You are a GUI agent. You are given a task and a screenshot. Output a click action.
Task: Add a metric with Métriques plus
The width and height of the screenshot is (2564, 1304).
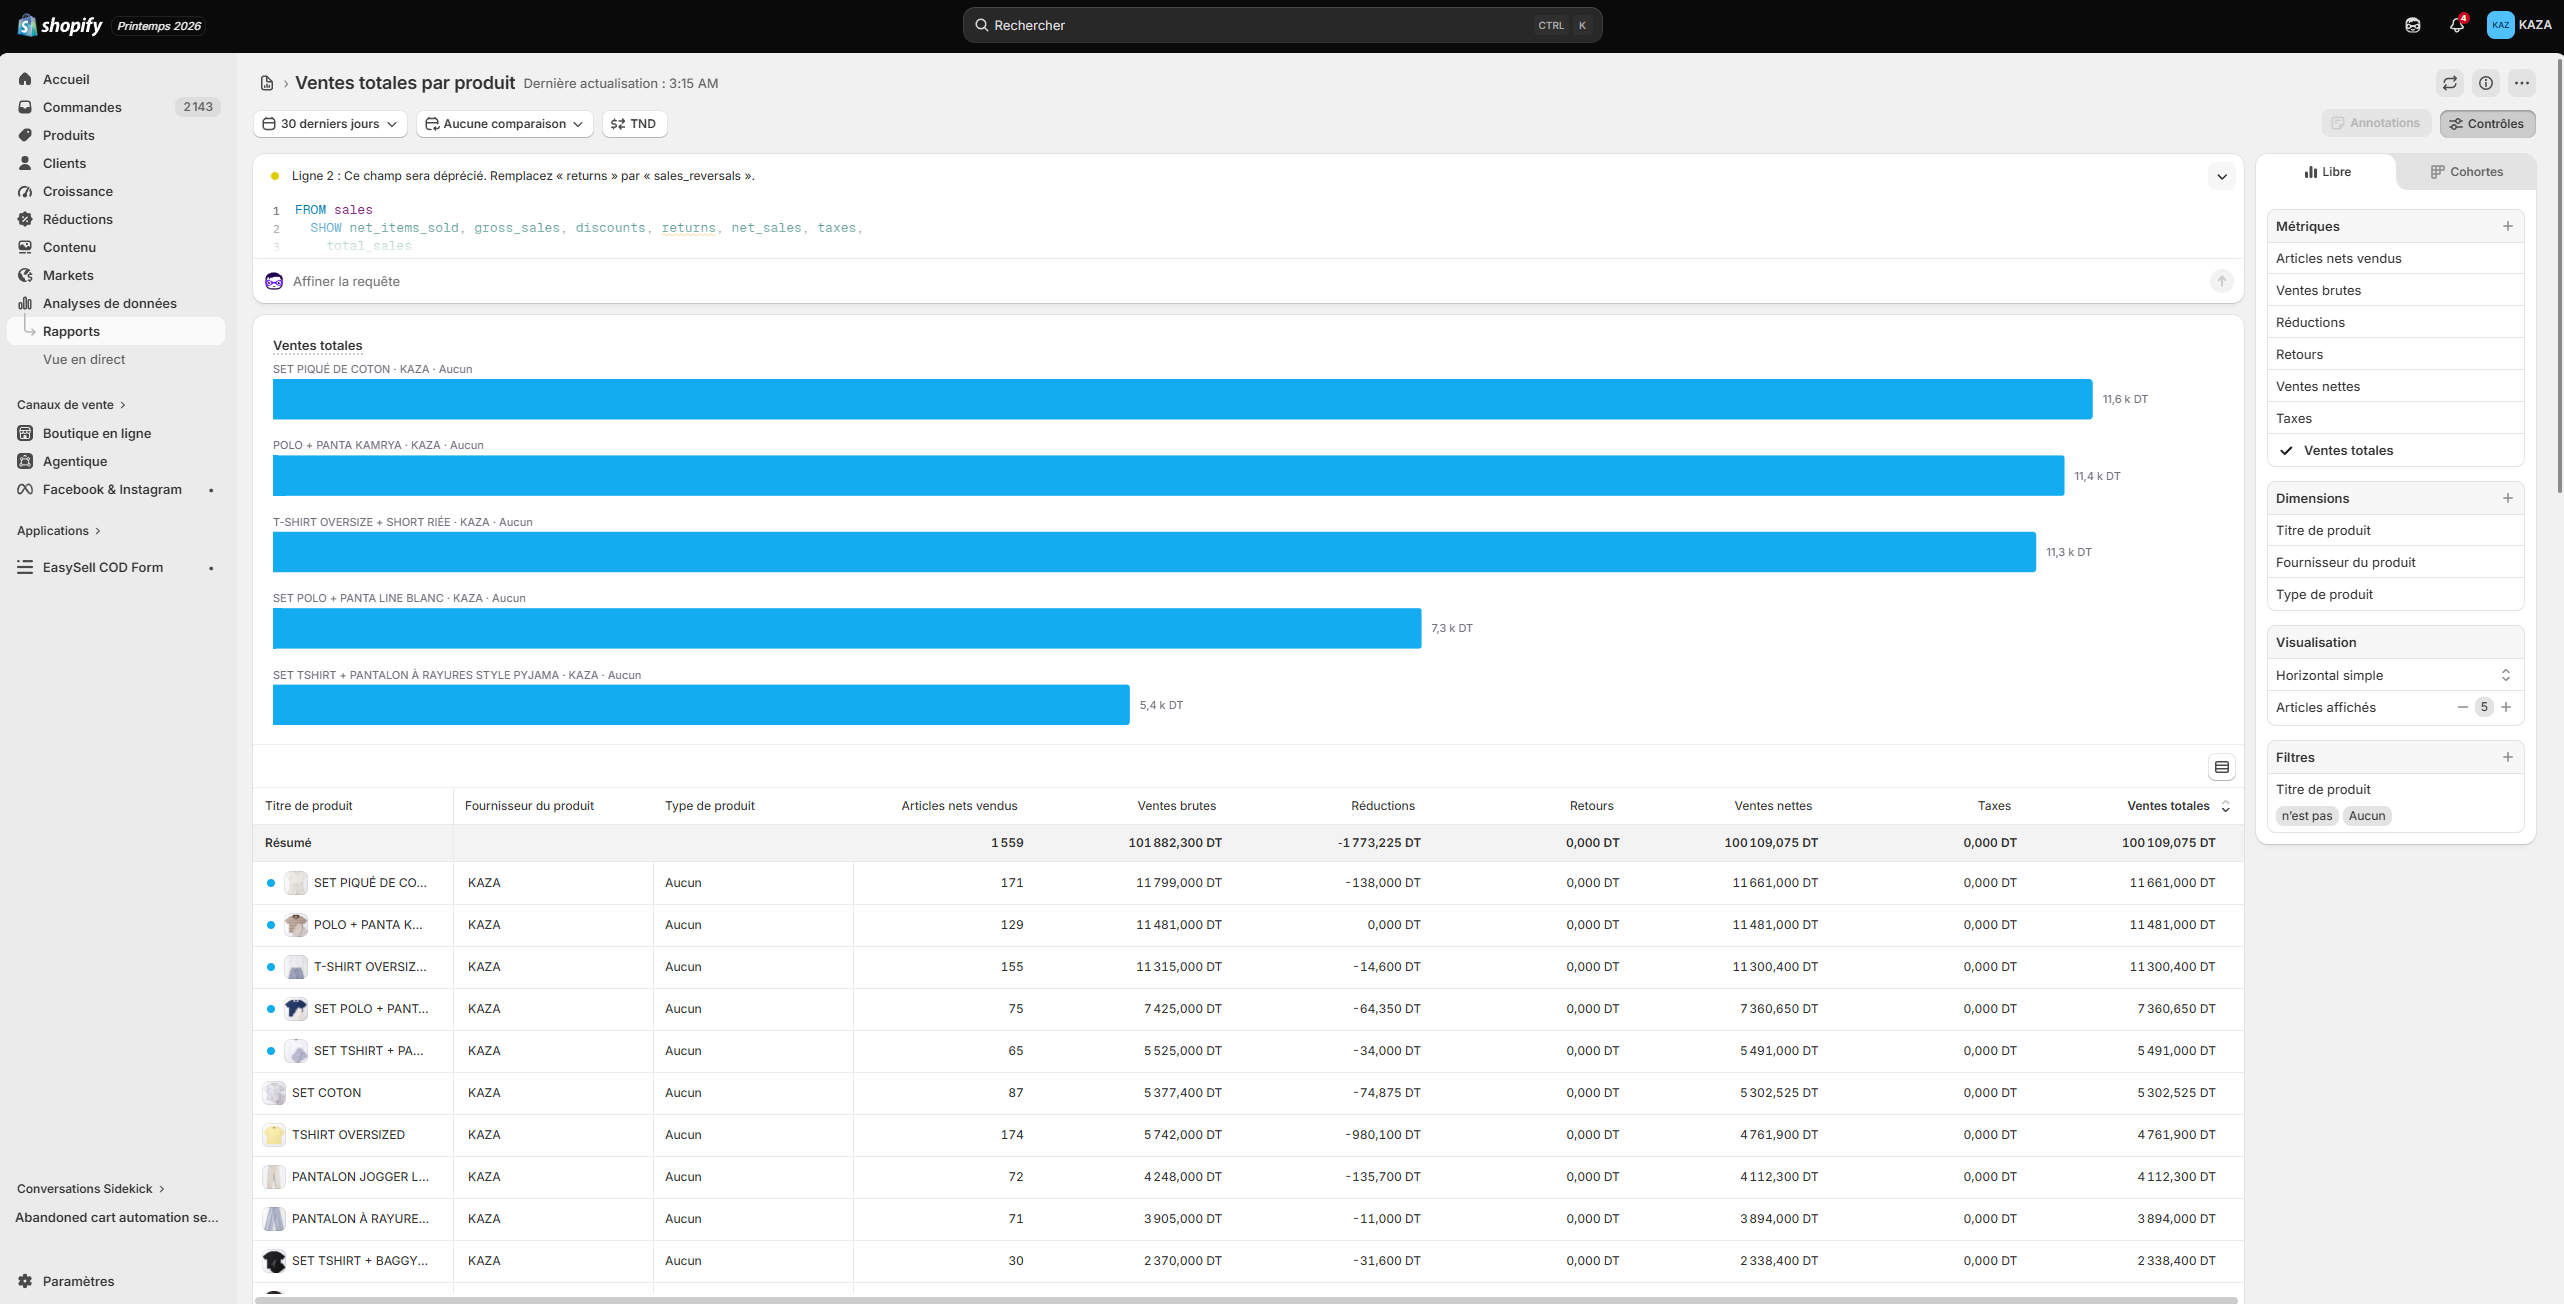(2508, 226)
